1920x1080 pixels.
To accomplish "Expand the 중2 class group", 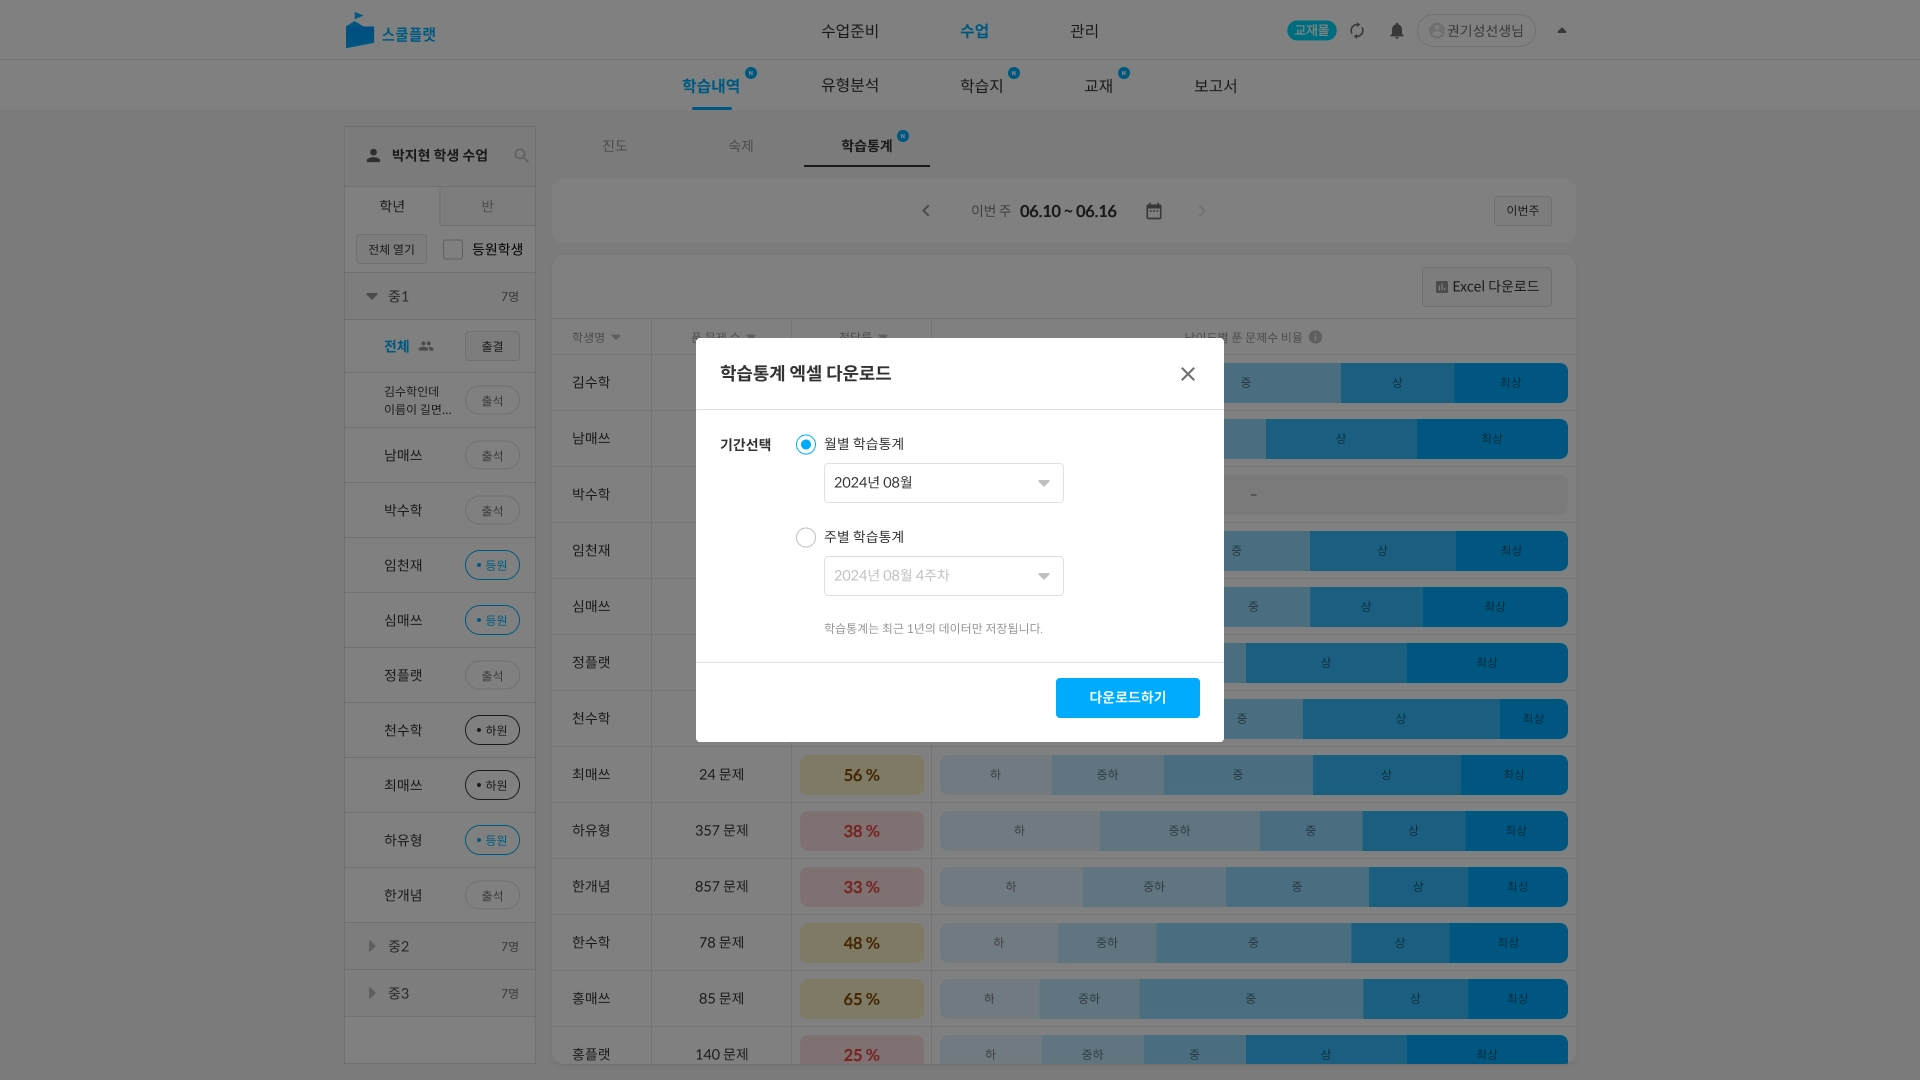I will point(372,946).
